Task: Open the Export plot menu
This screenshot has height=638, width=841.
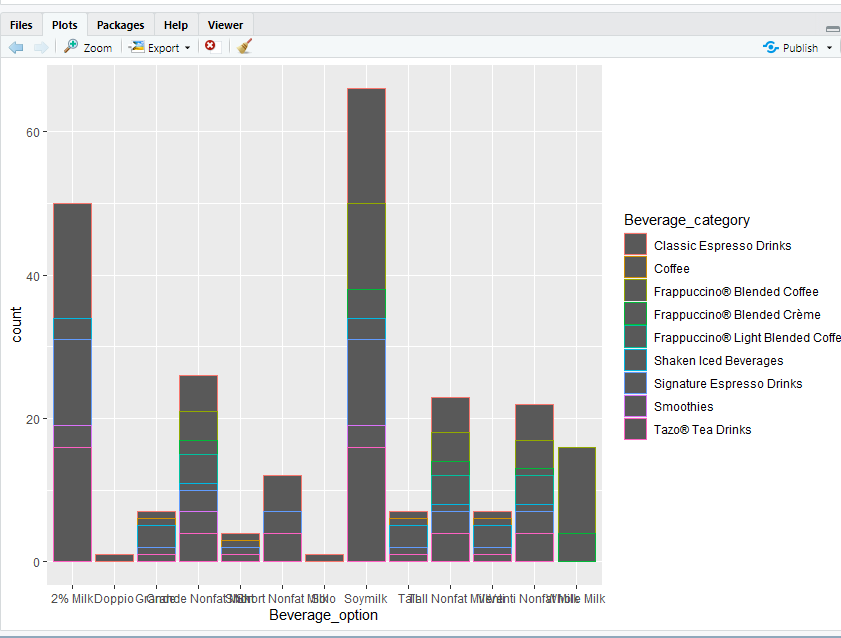Action: [x=160, y=47]
